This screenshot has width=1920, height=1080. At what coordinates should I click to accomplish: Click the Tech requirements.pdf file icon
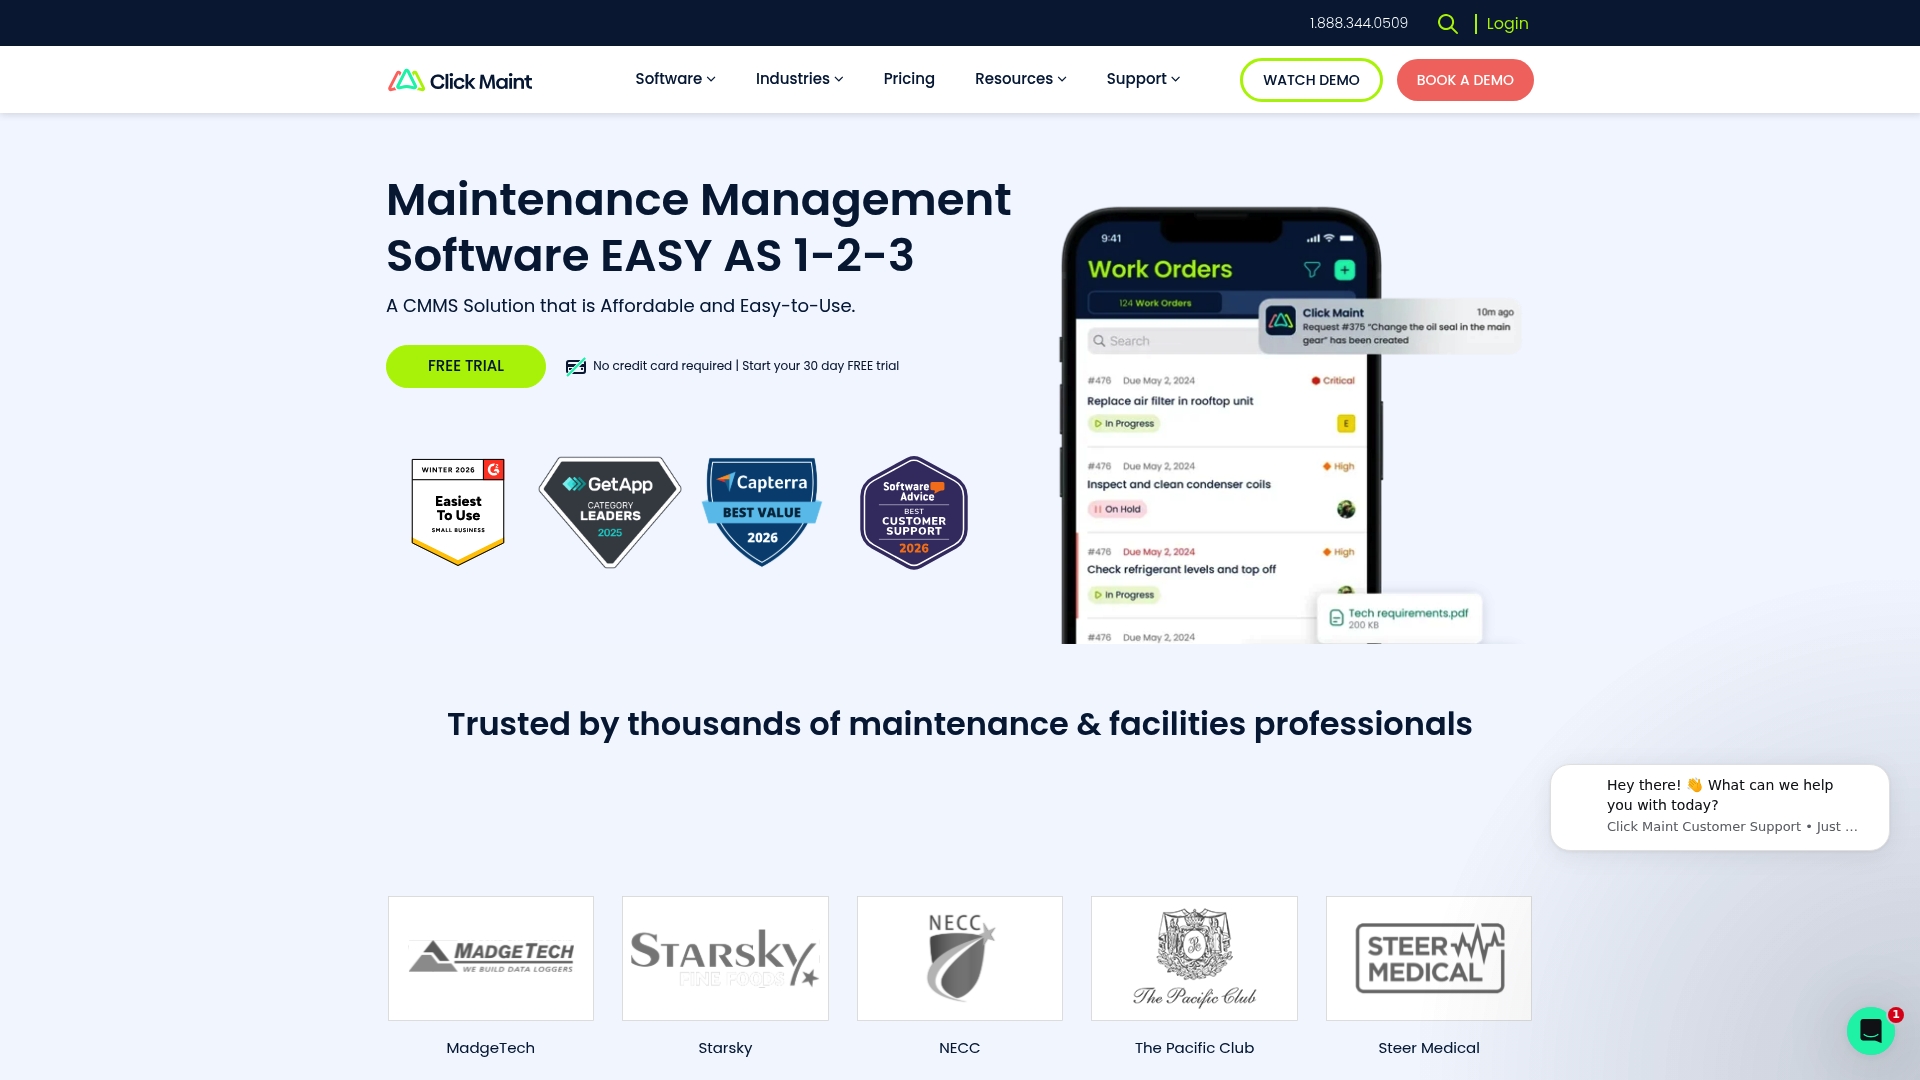click(1336, 618)
